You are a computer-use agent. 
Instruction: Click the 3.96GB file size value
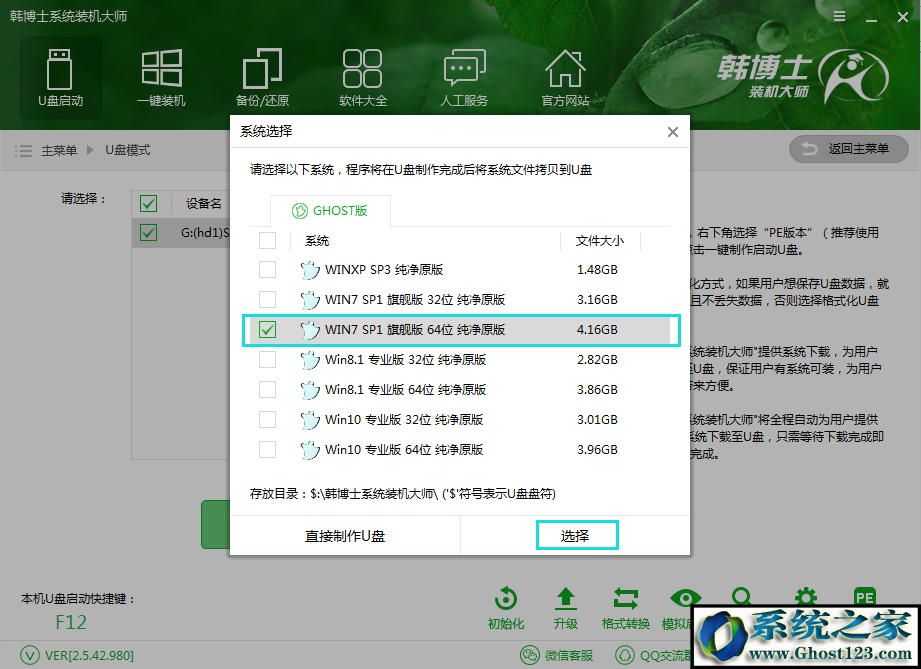tap(597, 449)
